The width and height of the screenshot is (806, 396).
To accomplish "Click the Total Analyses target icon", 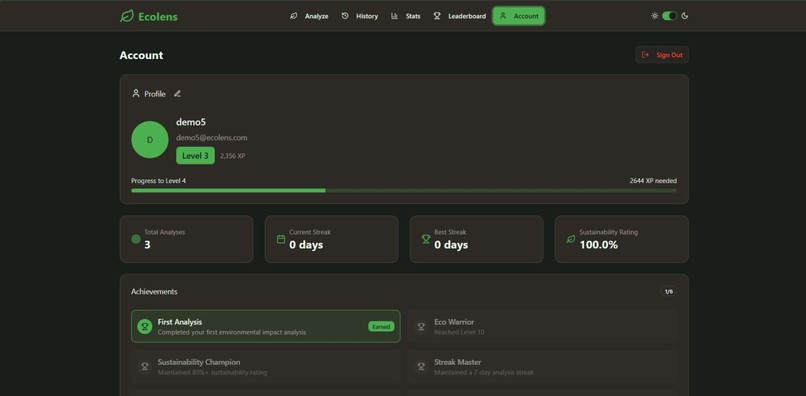I will click(136, 239).
